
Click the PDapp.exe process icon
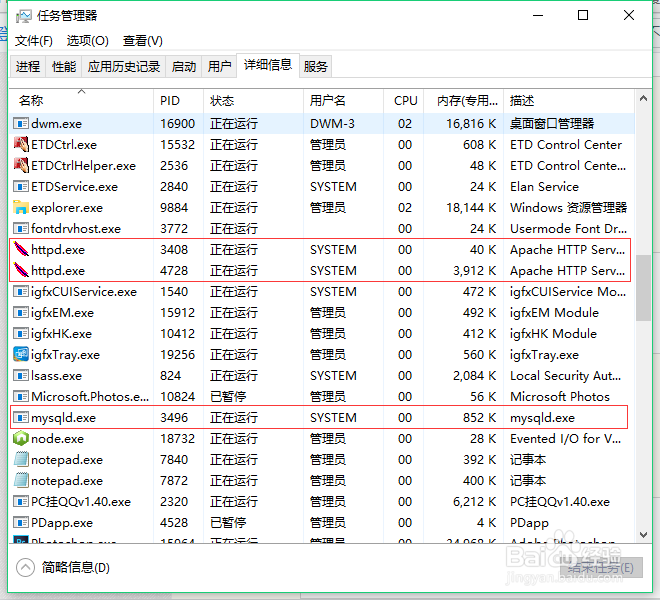tap(21, 523)
